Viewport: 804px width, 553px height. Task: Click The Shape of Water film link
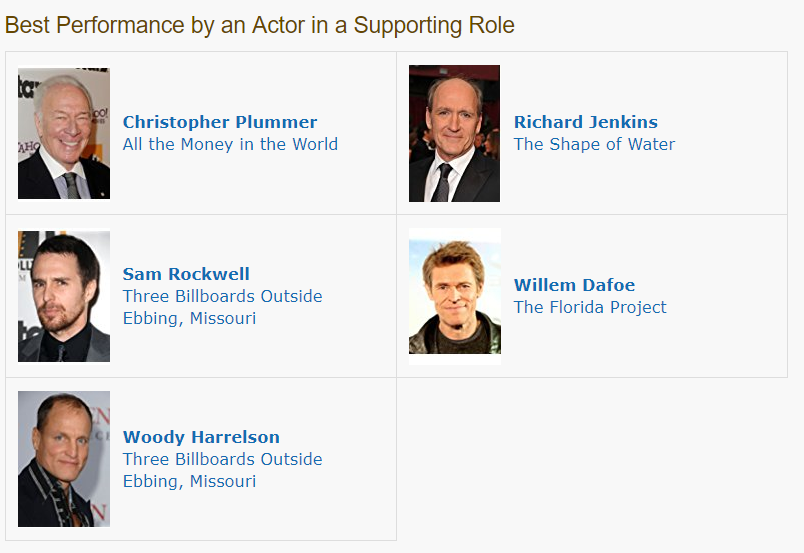click(x=594, y=144)
